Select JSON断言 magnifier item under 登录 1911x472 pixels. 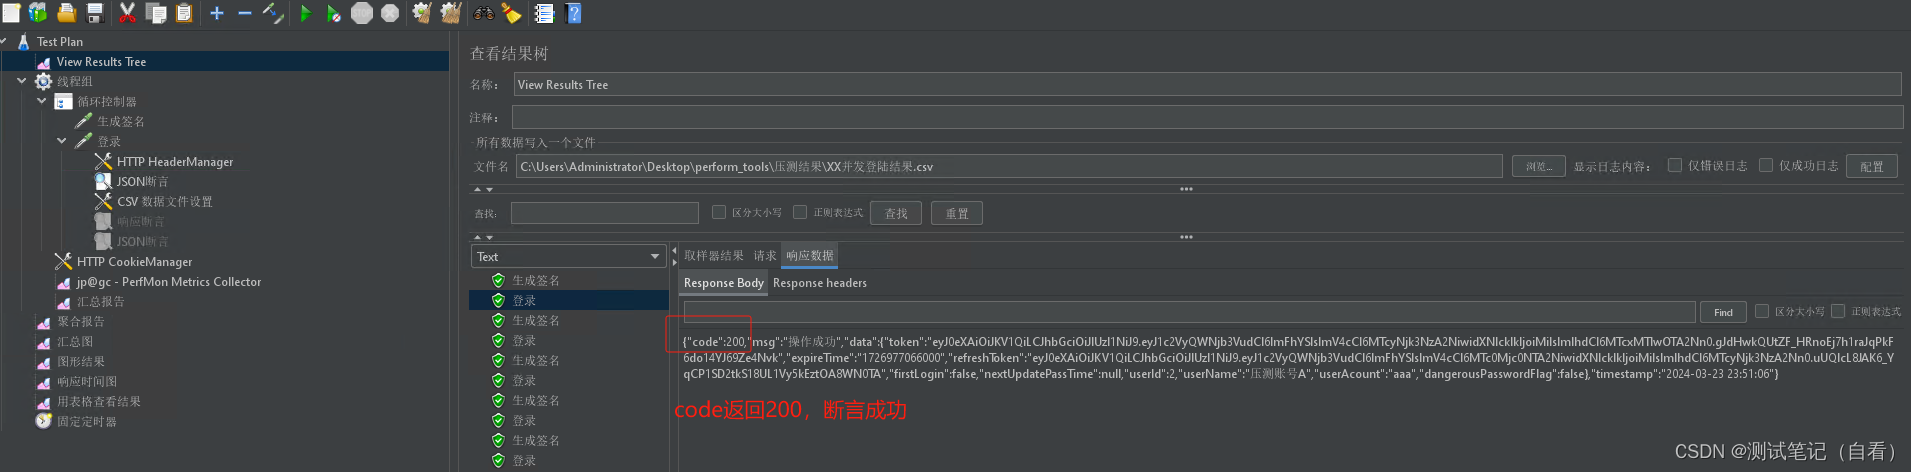tap(141, 181)
